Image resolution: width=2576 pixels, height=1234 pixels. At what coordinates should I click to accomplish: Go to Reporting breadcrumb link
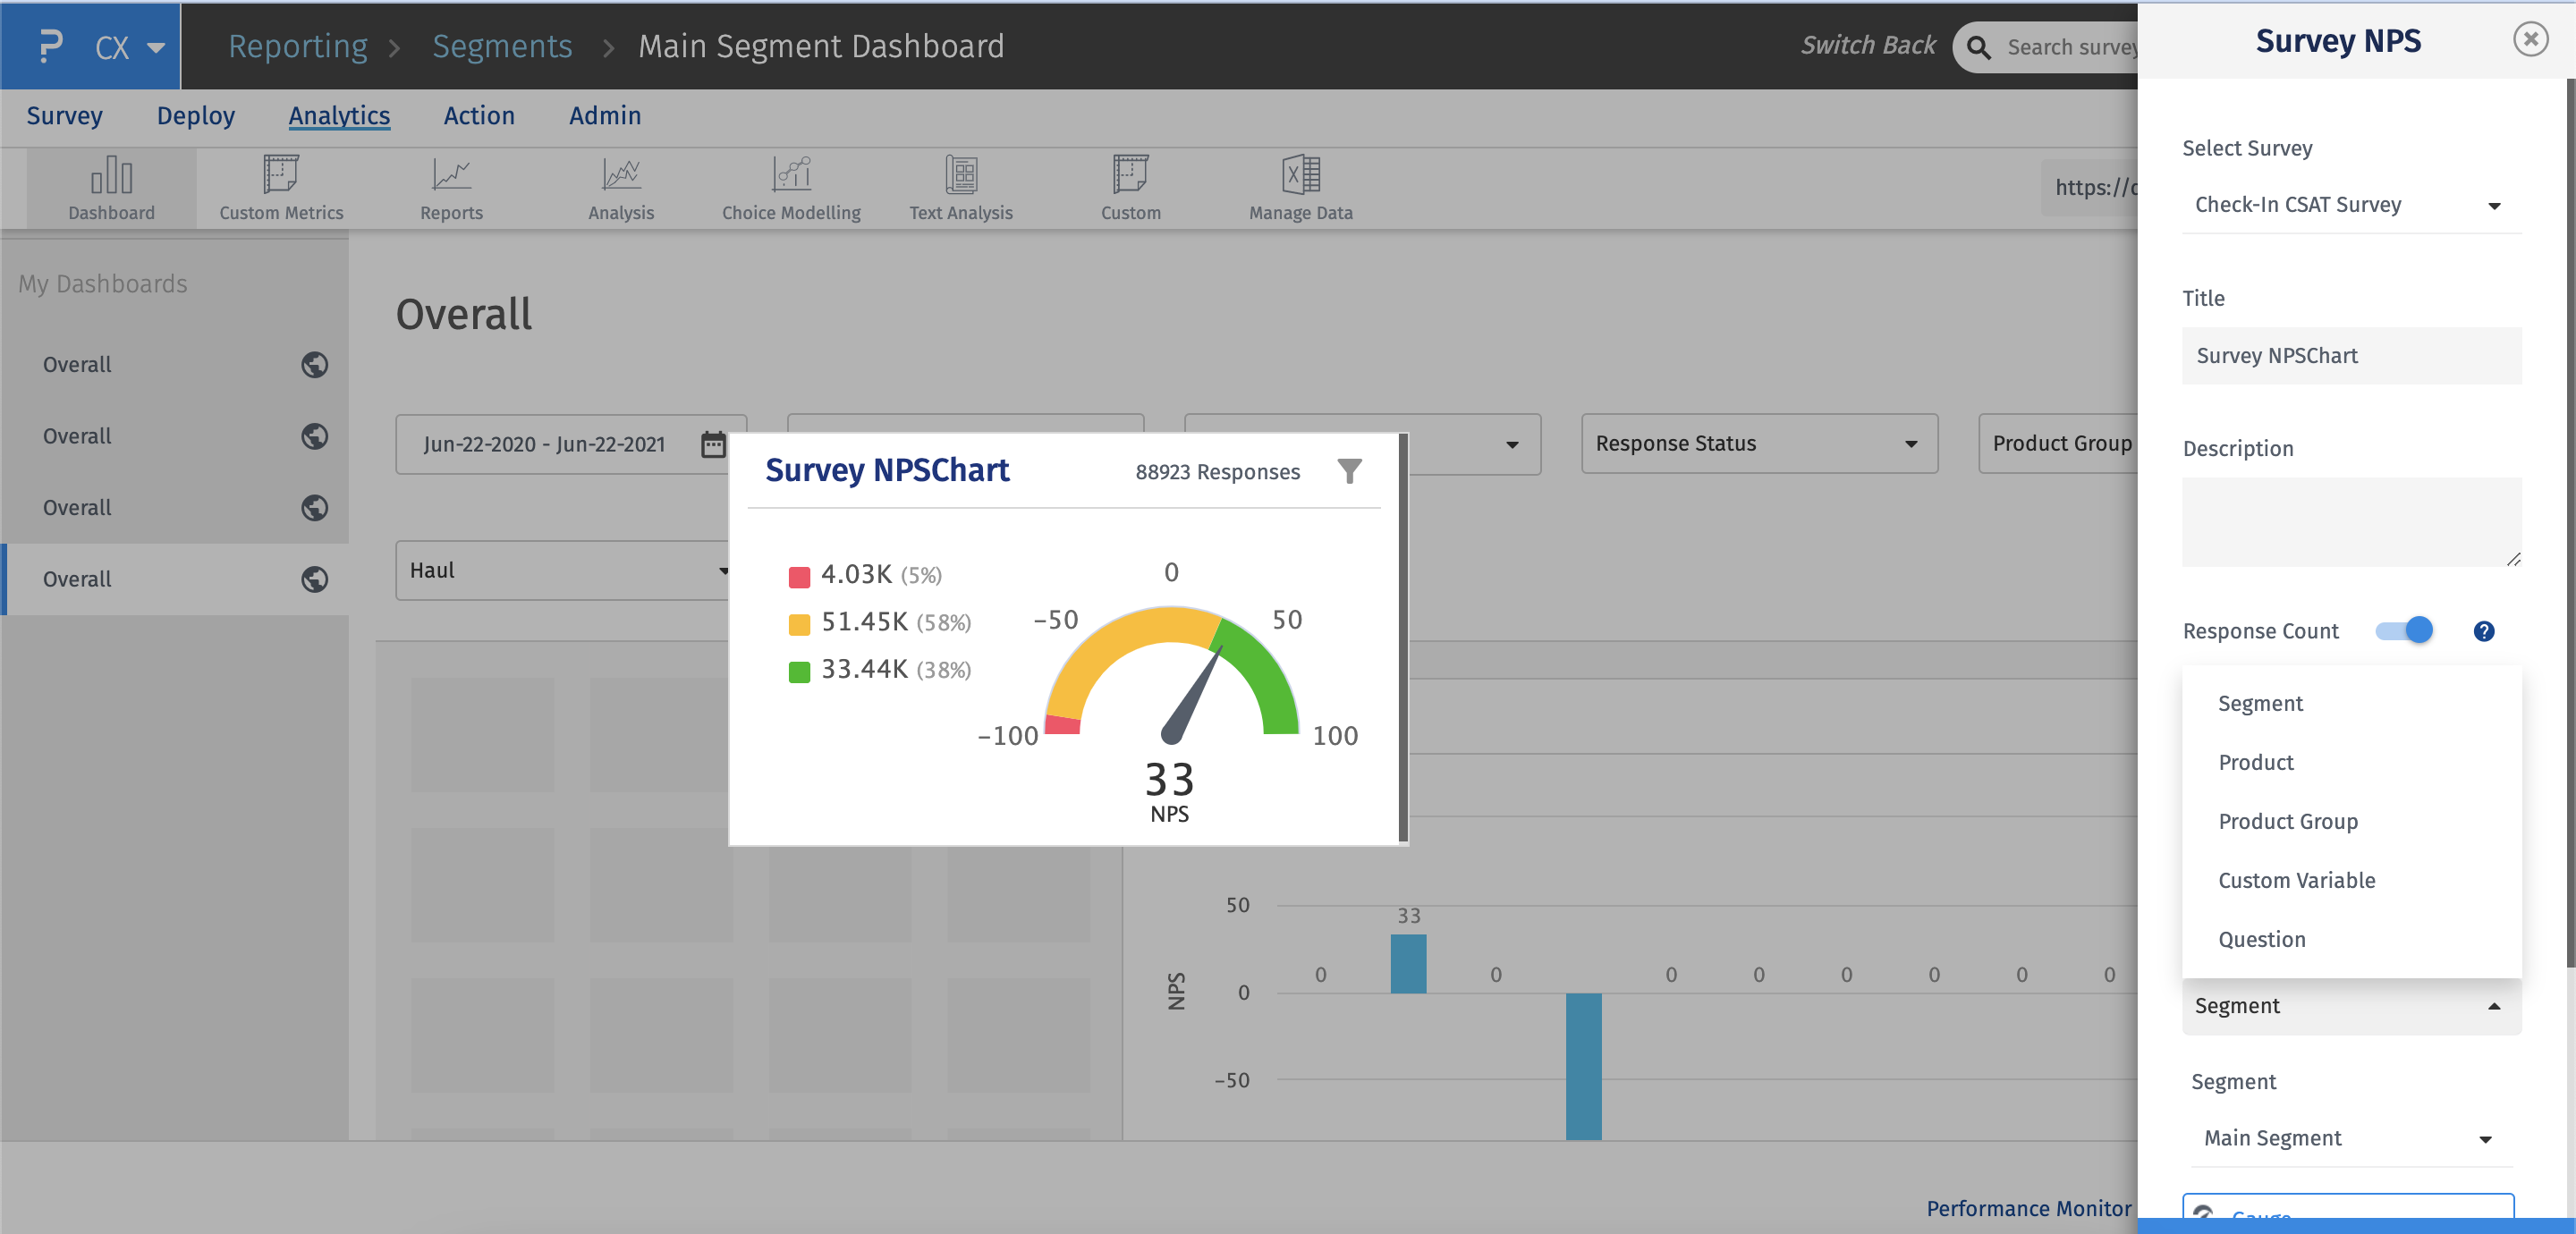point(298,46)
